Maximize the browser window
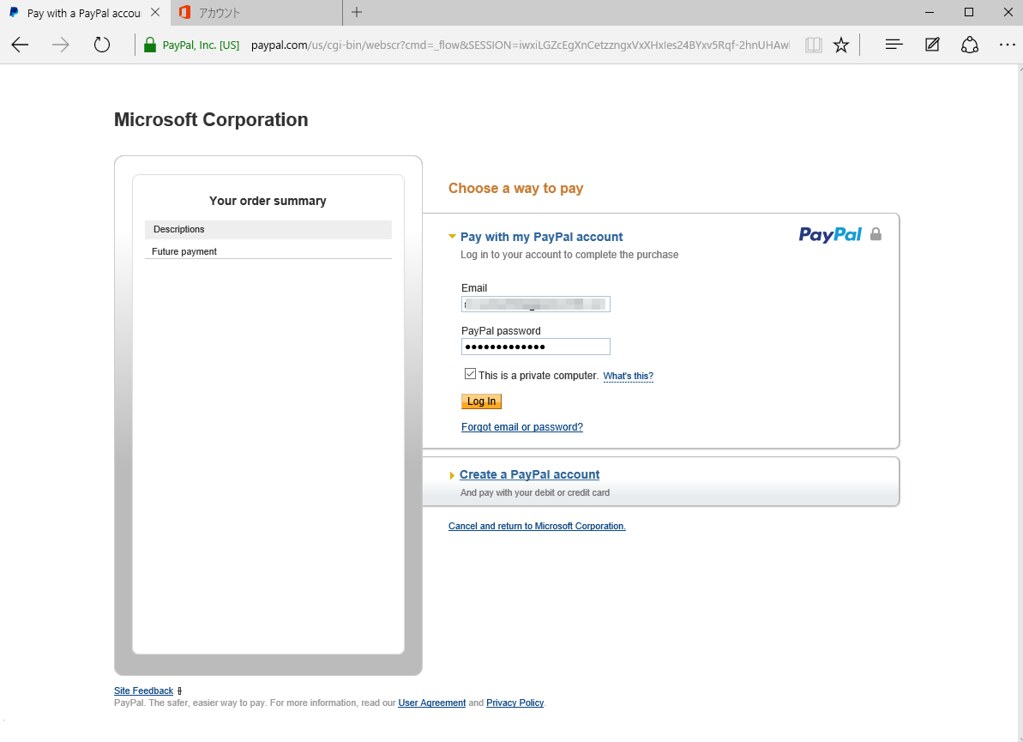 click(969, 12)
